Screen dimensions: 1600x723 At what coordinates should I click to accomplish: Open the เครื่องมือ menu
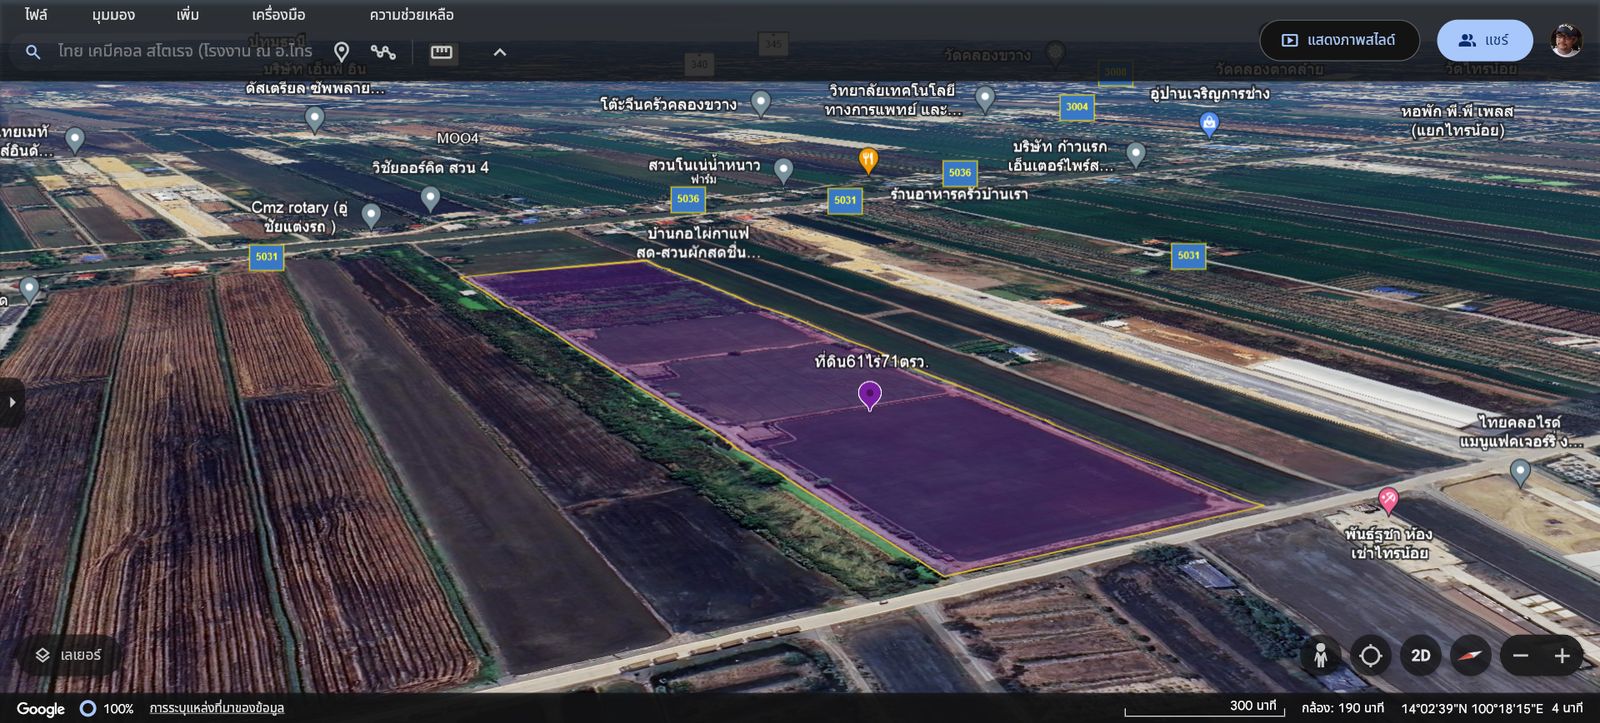tap(278, 15)
